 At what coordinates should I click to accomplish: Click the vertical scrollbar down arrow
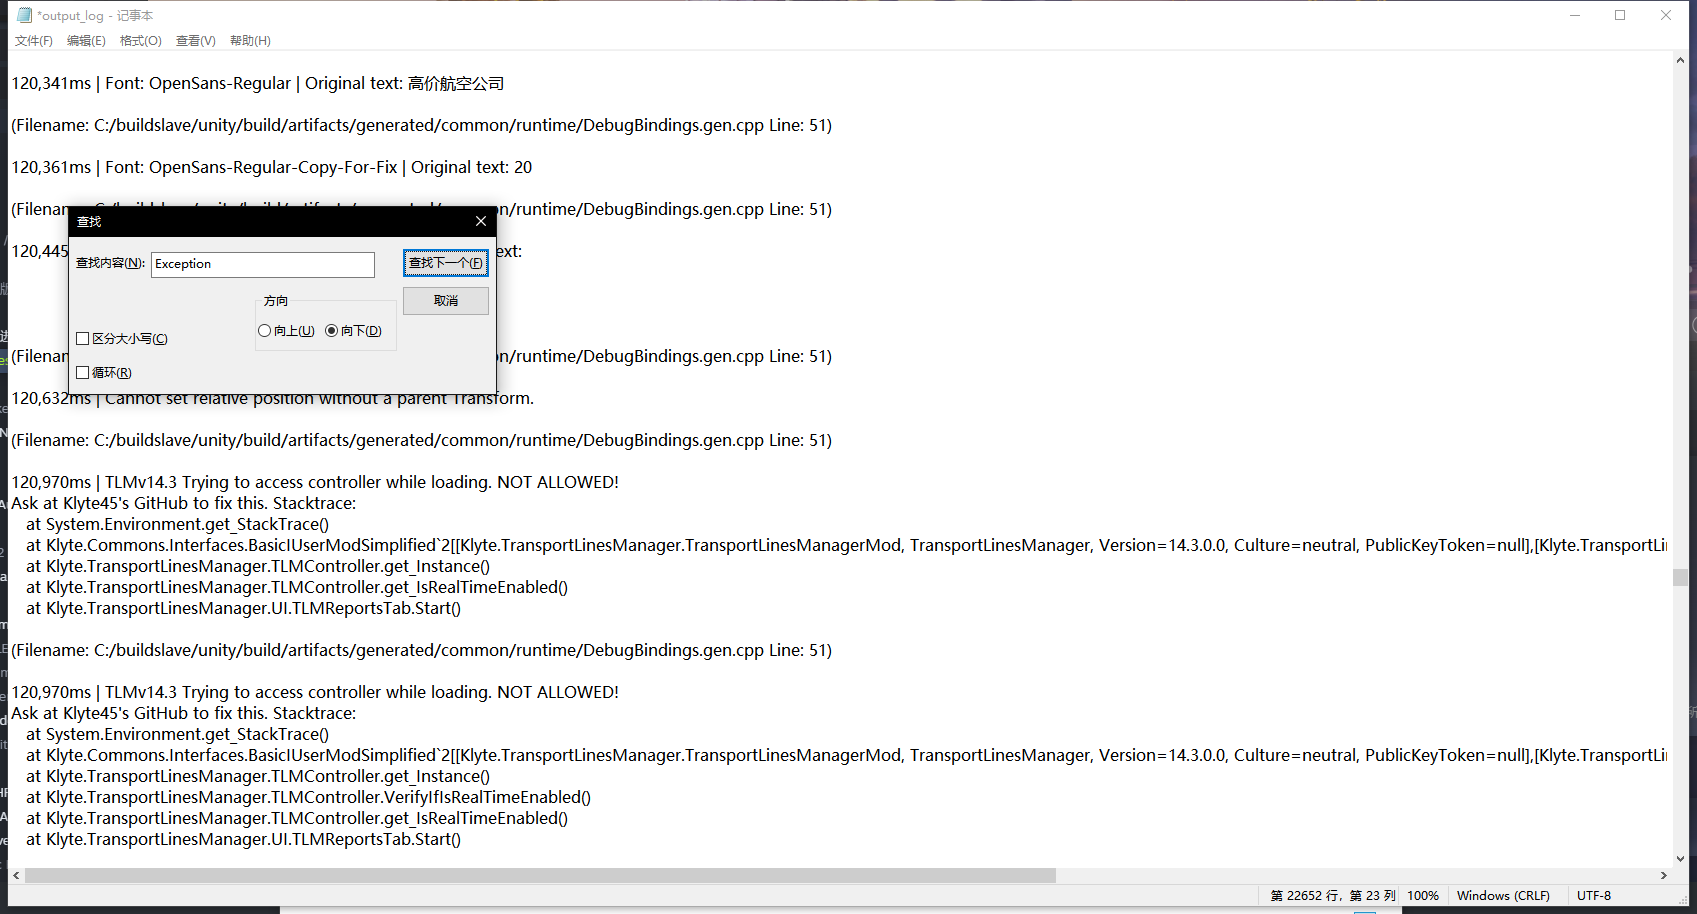tap(1679, 858)
